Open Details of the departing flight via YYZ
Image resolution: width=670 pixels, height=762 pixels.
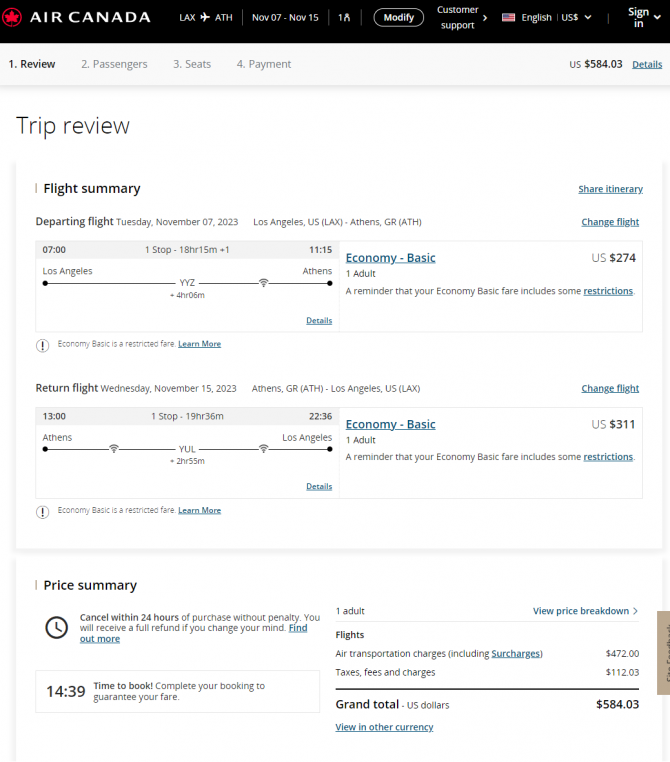point(319,321)
